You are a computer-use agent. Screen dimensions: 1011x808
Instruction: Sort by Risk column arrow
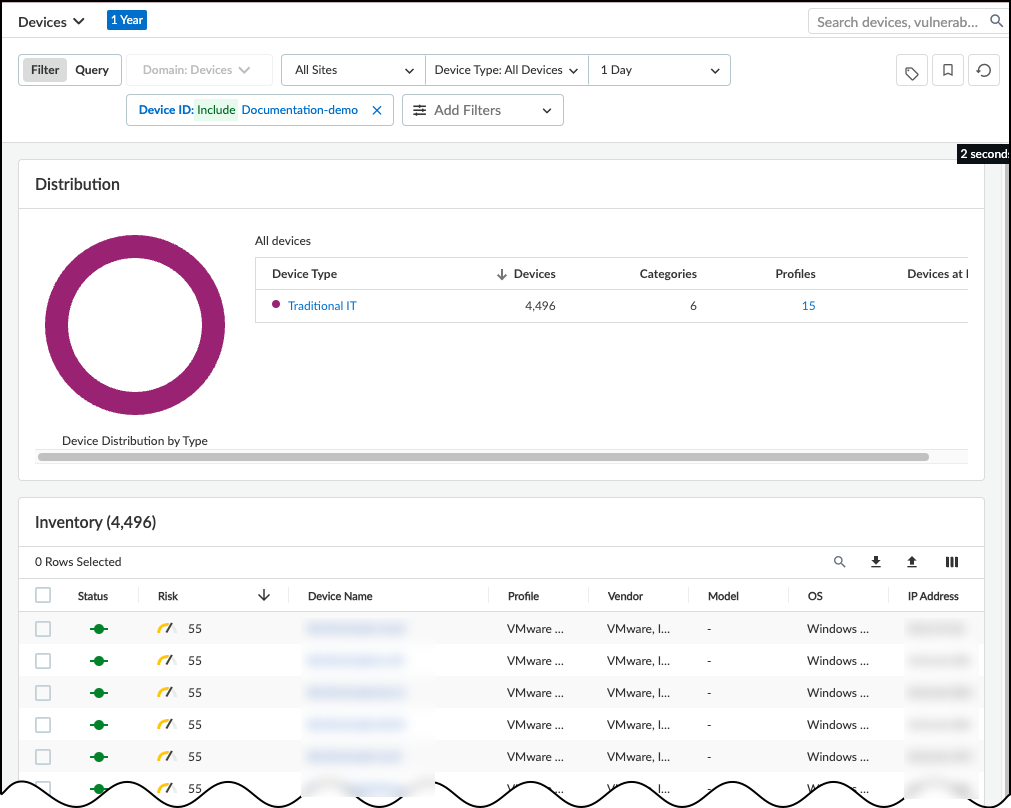264,595
